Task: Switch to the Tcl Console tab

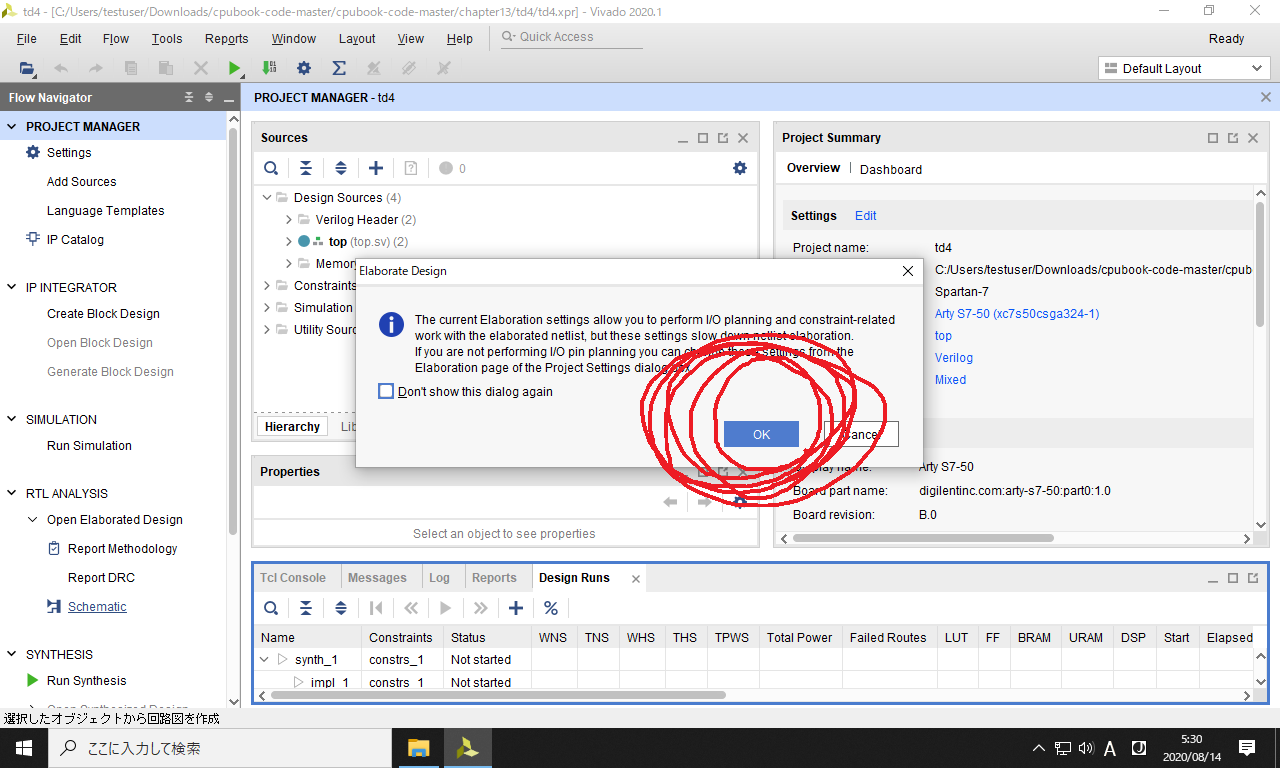Action: point(293,577)
